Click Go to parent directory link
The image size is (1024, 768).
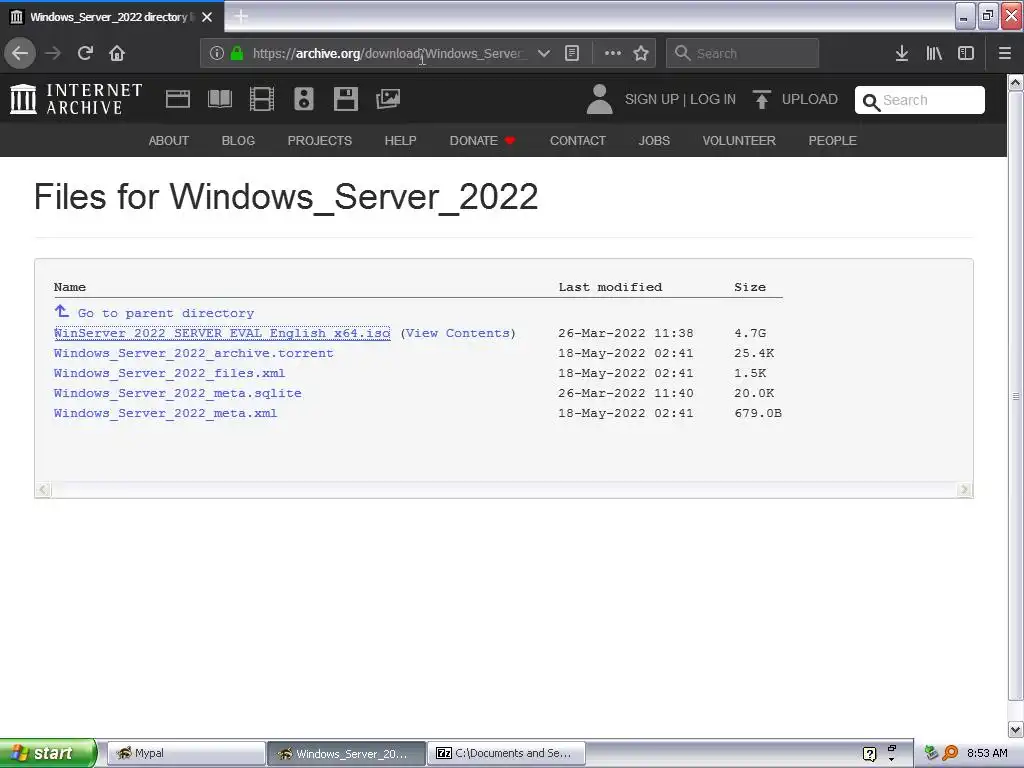coord(166,313)
